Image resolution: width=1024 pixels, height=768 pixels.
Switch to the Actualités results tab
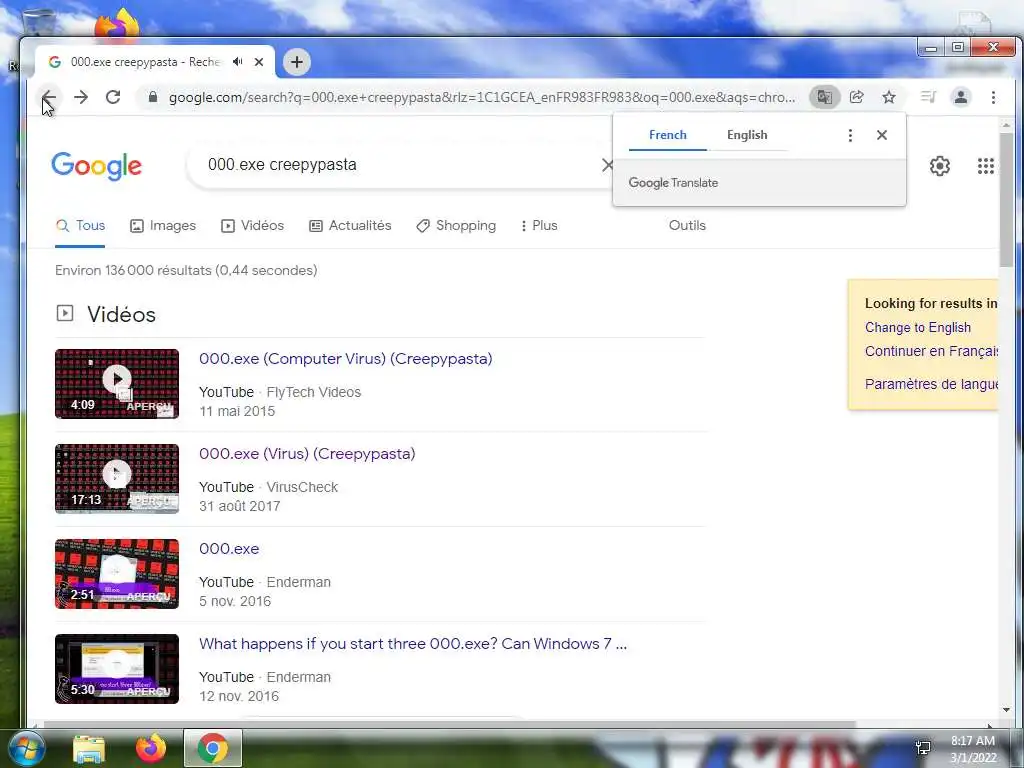[350, 225]
